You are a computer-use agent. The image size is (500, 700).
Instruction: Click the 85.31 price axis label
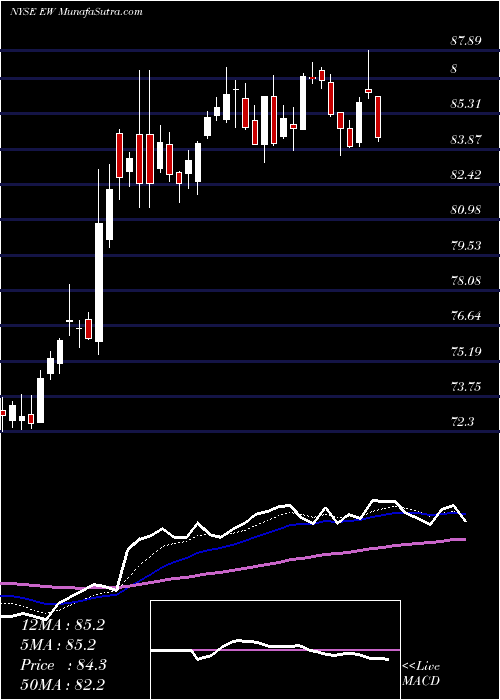pyautogui.click(x=466, y=104)
